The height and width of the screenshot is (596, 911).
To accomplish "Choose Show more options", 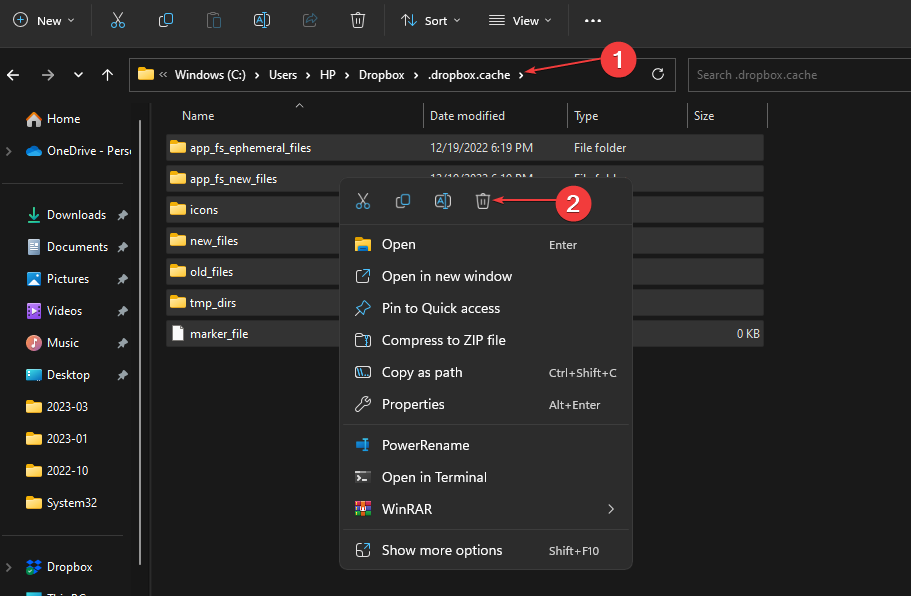I will (442, 550).
